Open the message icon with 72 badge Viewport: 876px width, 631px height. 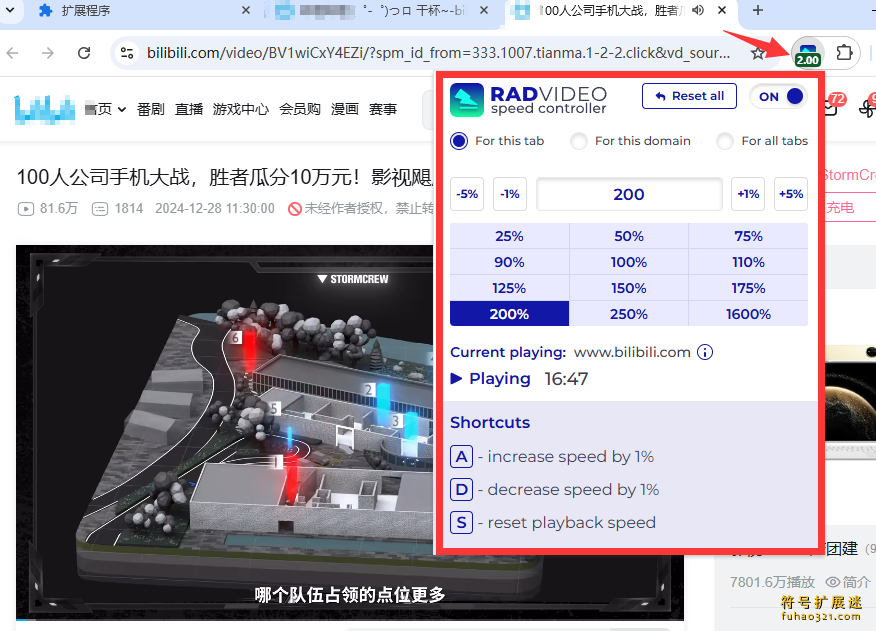pos(832,105)
